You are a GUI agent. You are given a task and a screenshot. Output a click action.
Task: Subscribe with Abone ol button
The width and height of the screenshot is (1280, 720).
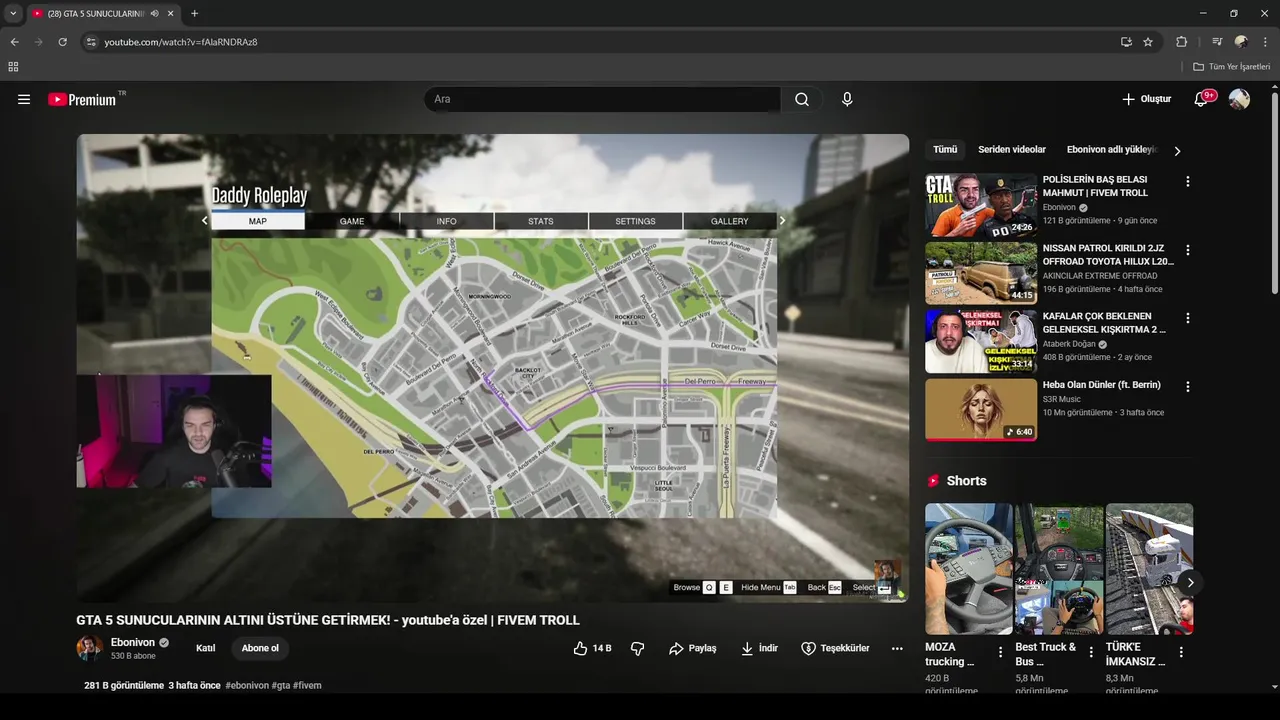[260, 648]
